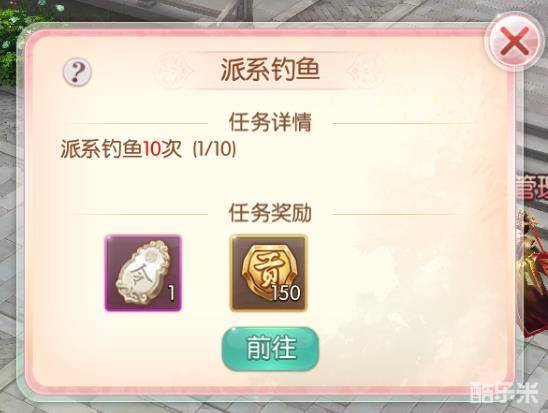Image resolution: width=548 pixels, height=413 pixels.
Task: Select the white jade token reward icon
Action: (x=143, y=273)
